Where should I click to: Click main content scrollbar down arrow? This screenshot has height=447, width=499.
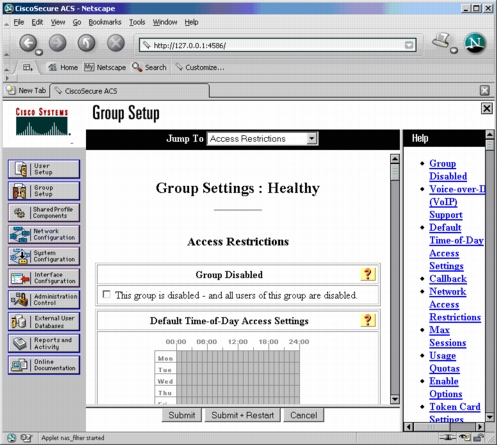tap(395, 399)
